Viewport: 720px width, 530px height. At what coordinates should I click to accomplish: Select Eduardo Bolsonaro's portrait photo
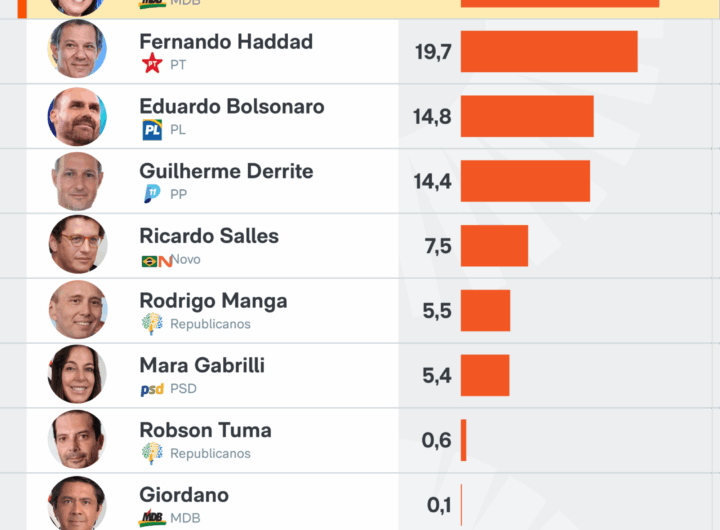pyautogui.click(x=77, y=116)
